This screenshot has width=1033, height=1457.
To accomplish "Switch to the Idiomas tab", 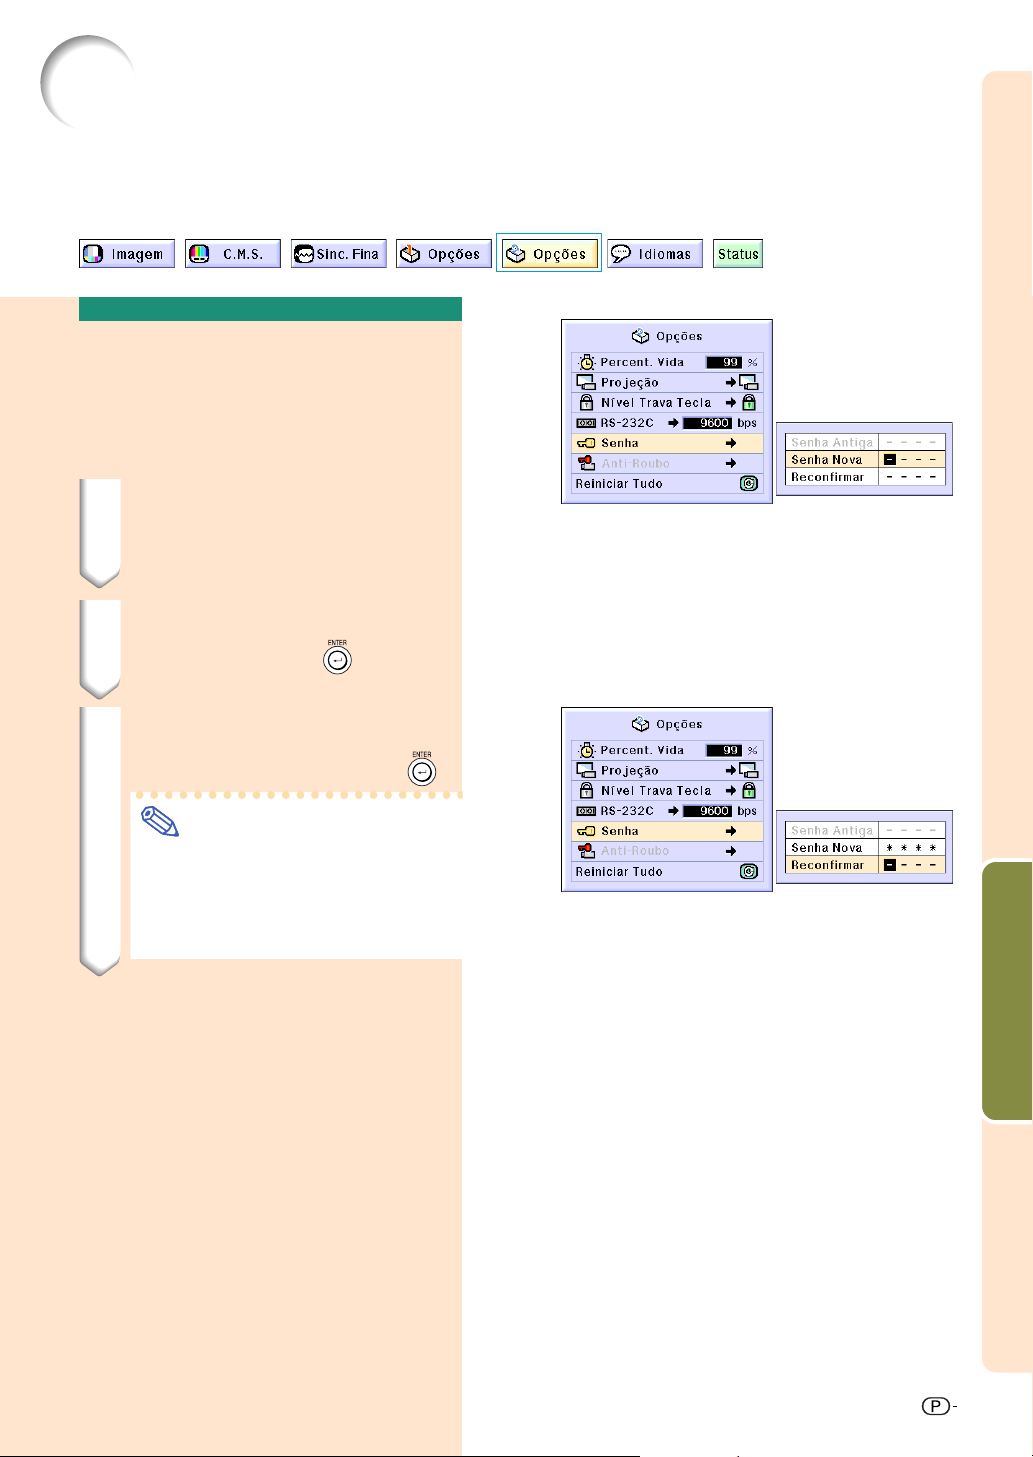I will [x=655, y=254].
